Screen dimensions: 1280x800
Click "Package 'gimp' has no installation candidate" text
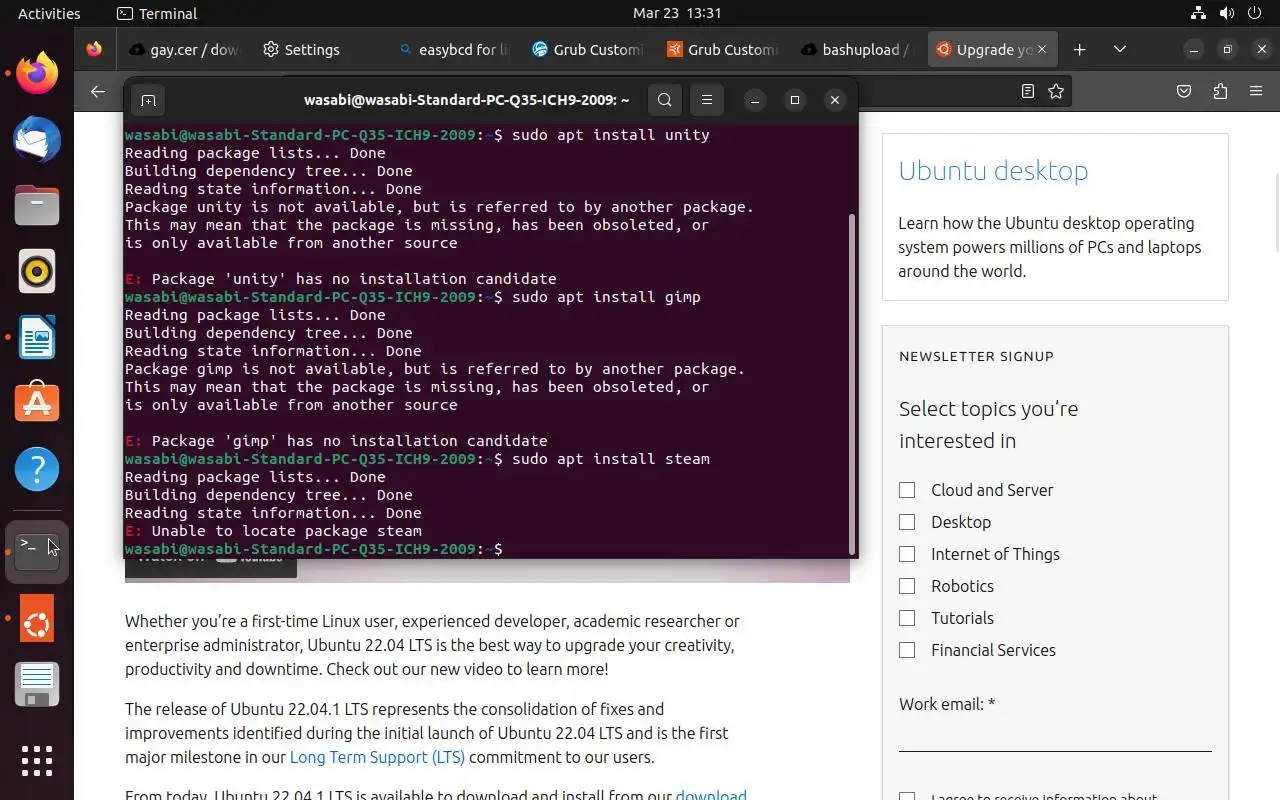coord(349,441)
